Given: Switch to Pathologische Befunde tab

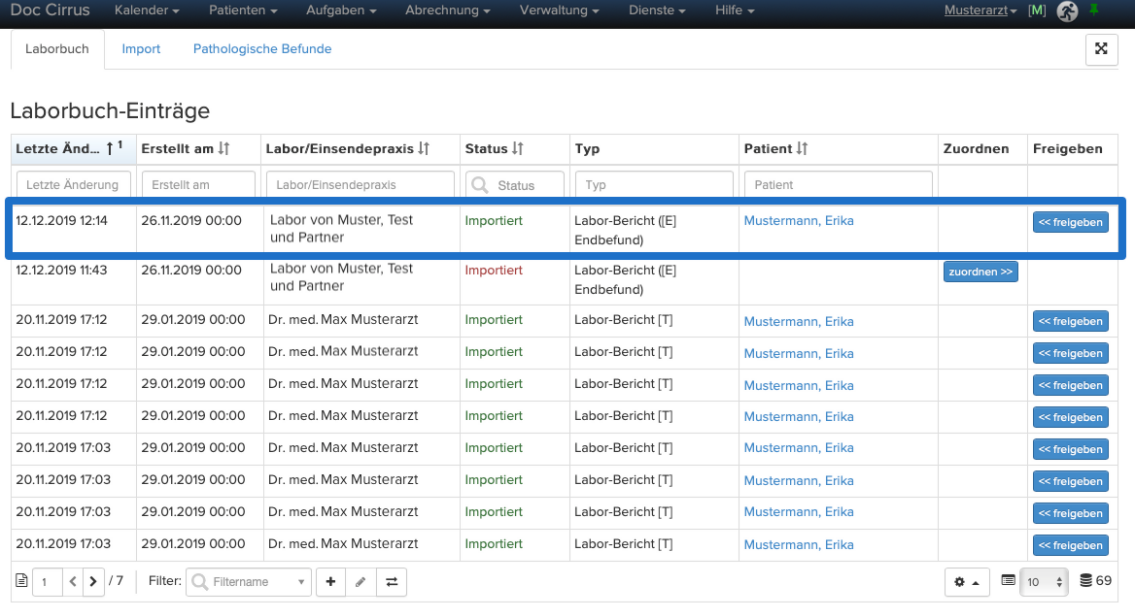Looking at the screenshot, I should click(x=262, y=49).
